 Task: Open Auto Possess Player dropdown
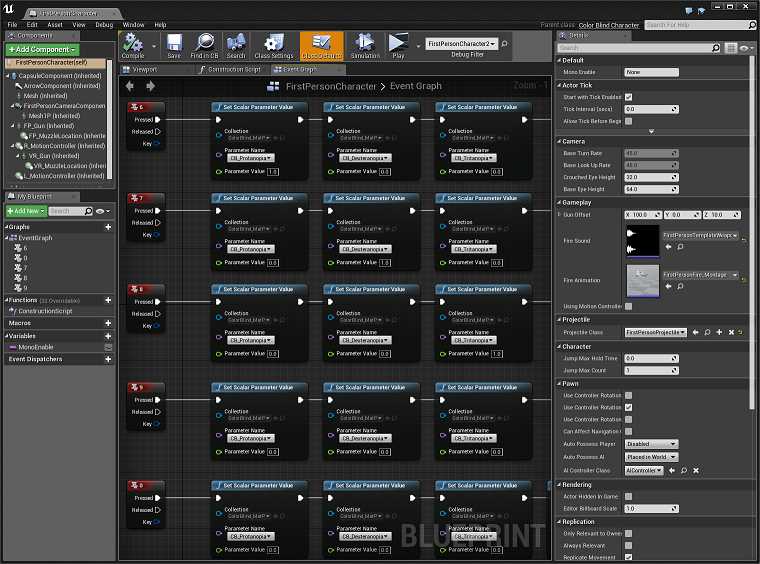click(651, 444)
